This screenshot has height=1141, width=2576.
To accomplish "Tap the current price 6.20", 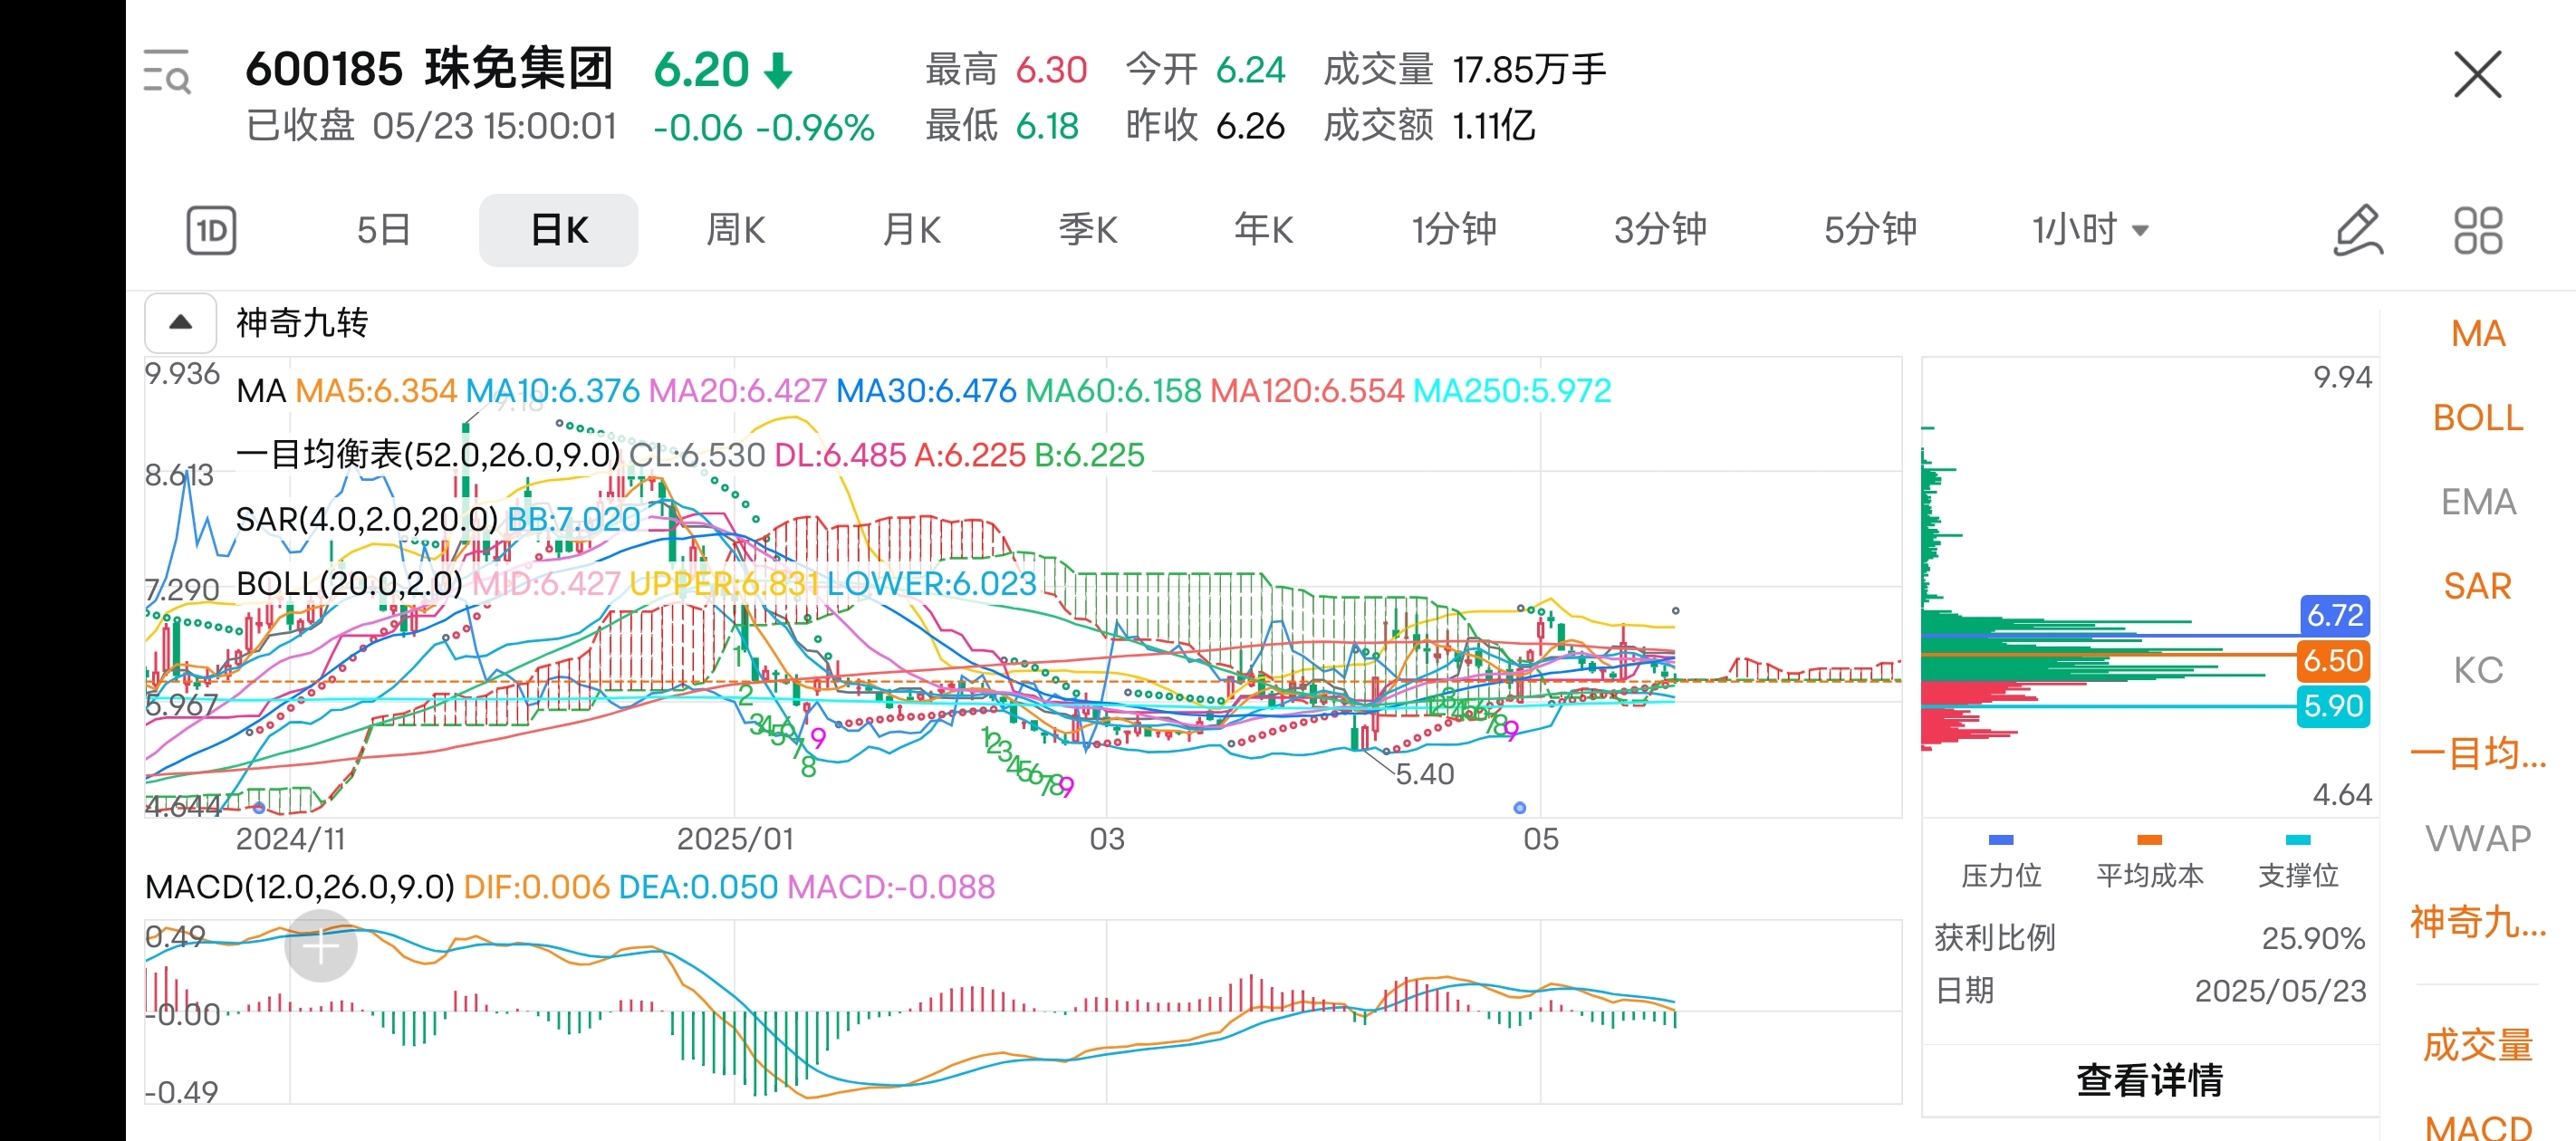I will 701,69.
